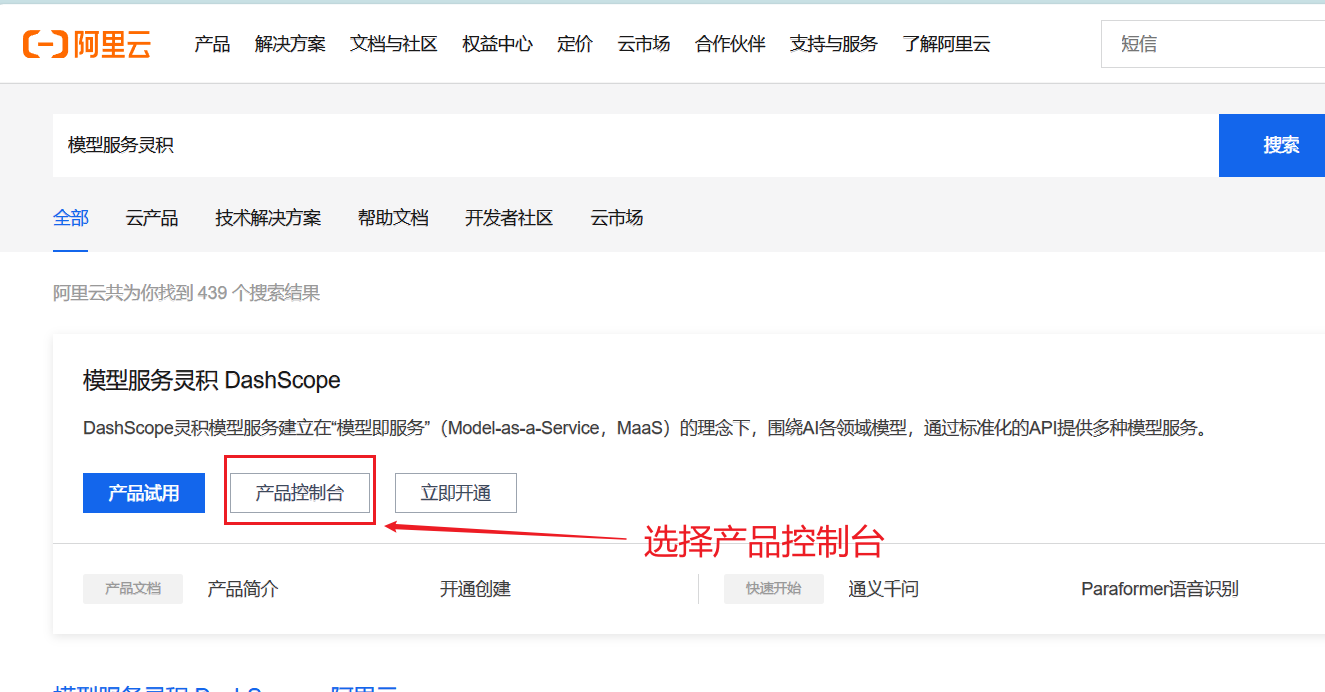Viewport: 1325px width, 692px height.
Task: Open 云市场 in the top navigation bar
Action: [x=644, y=44]
